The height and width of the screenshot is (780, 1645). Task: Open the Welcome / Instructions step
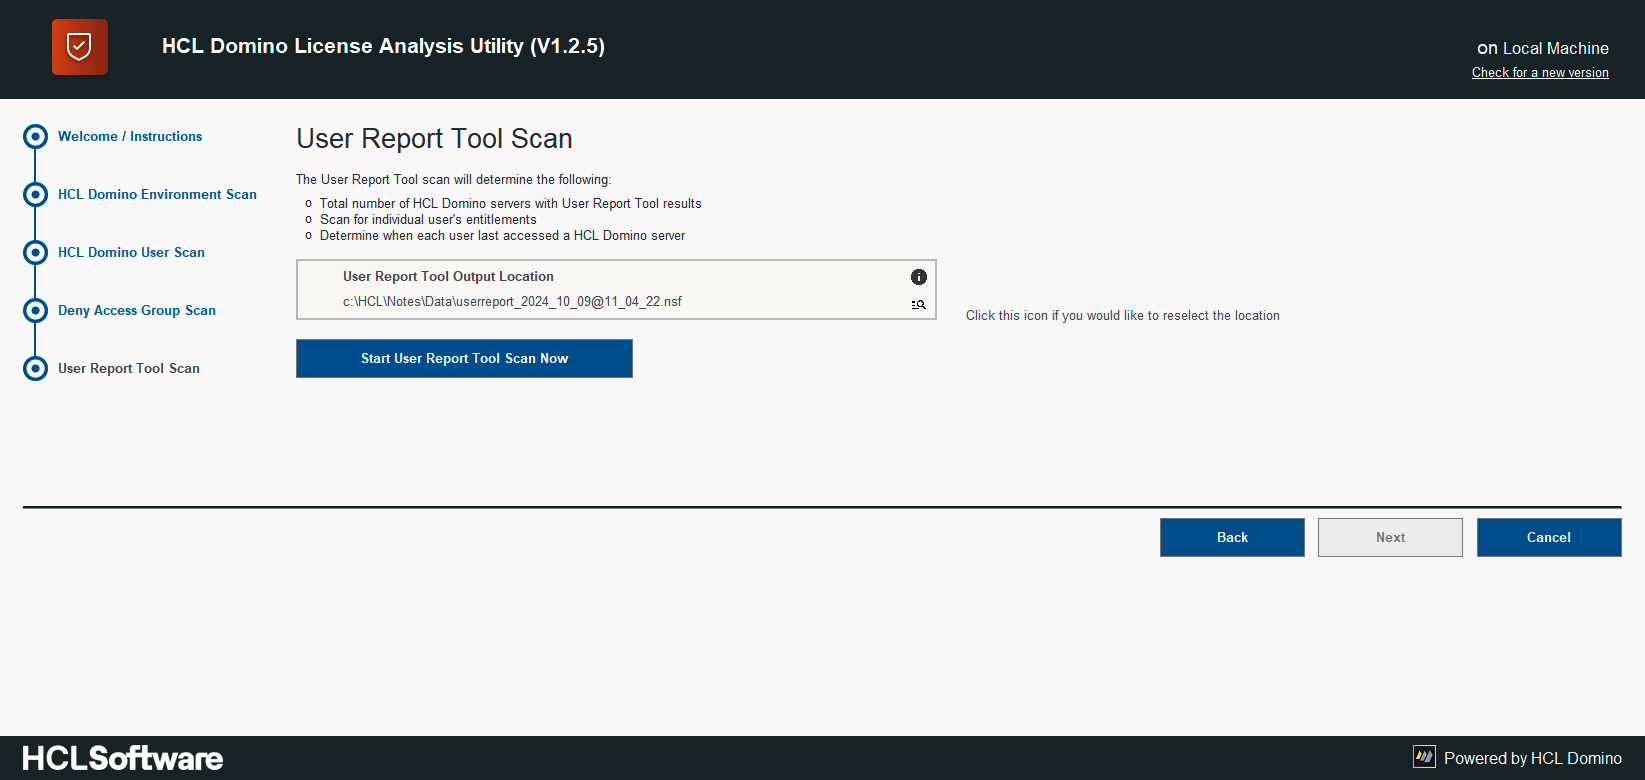[130, 136]
